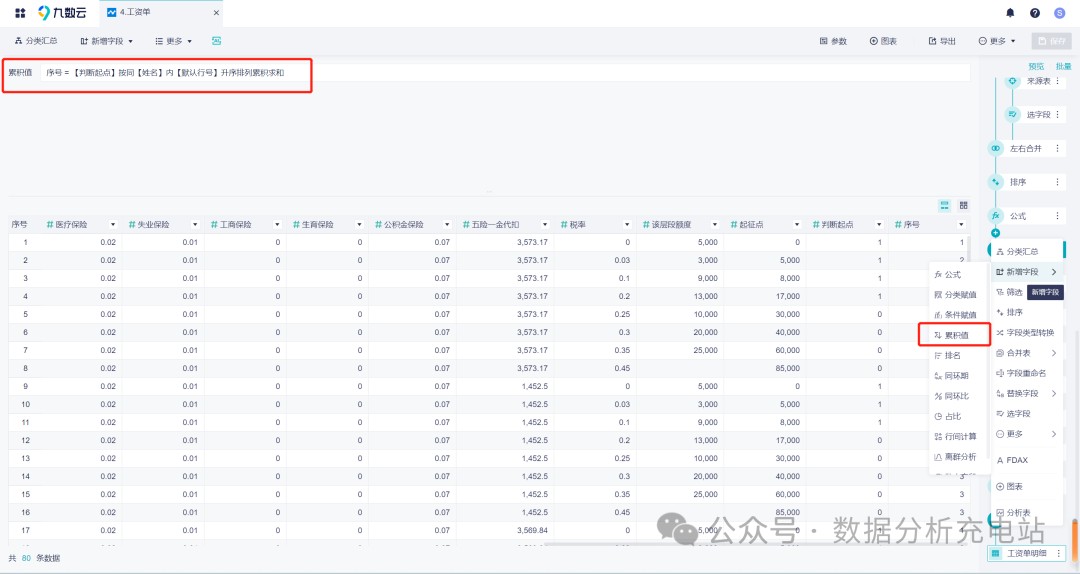This screenshot has width=1080, height=574.
Task: Click the 图表 toolbar button
Action: tap(883, 41)
